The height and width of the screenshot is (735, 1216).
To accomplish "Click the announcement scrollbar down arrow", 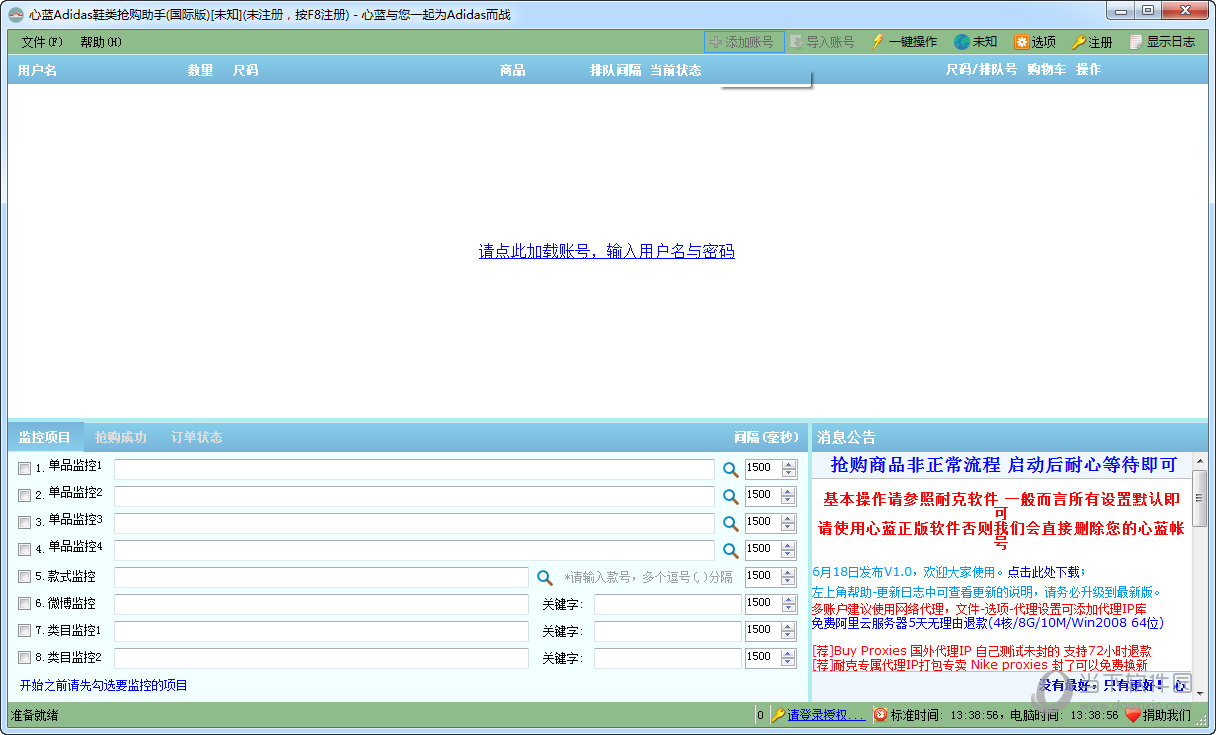I will tap(1200, 692).
